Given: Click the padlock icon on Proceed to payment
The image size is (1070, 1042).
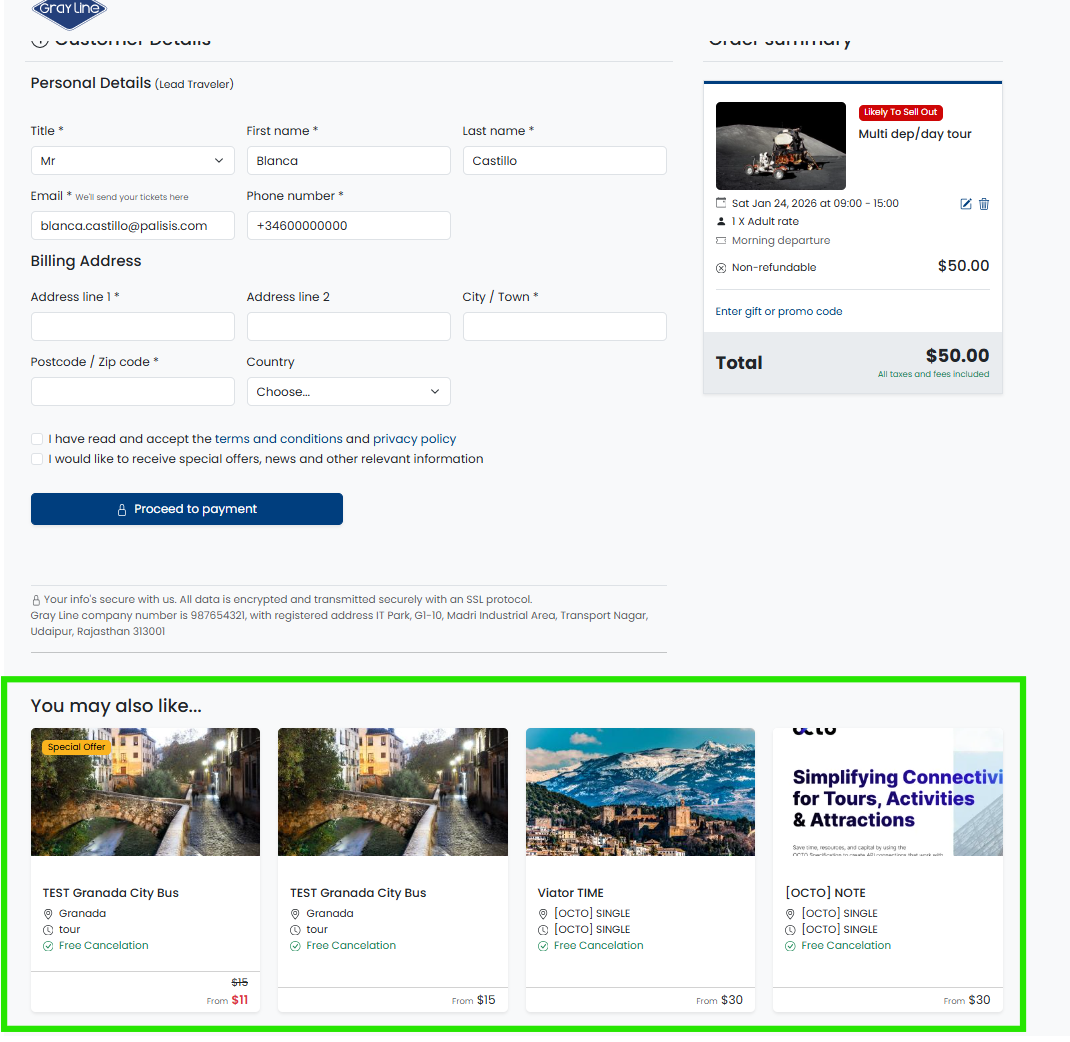Looking at the screenshot, I should tap(121, 510).
